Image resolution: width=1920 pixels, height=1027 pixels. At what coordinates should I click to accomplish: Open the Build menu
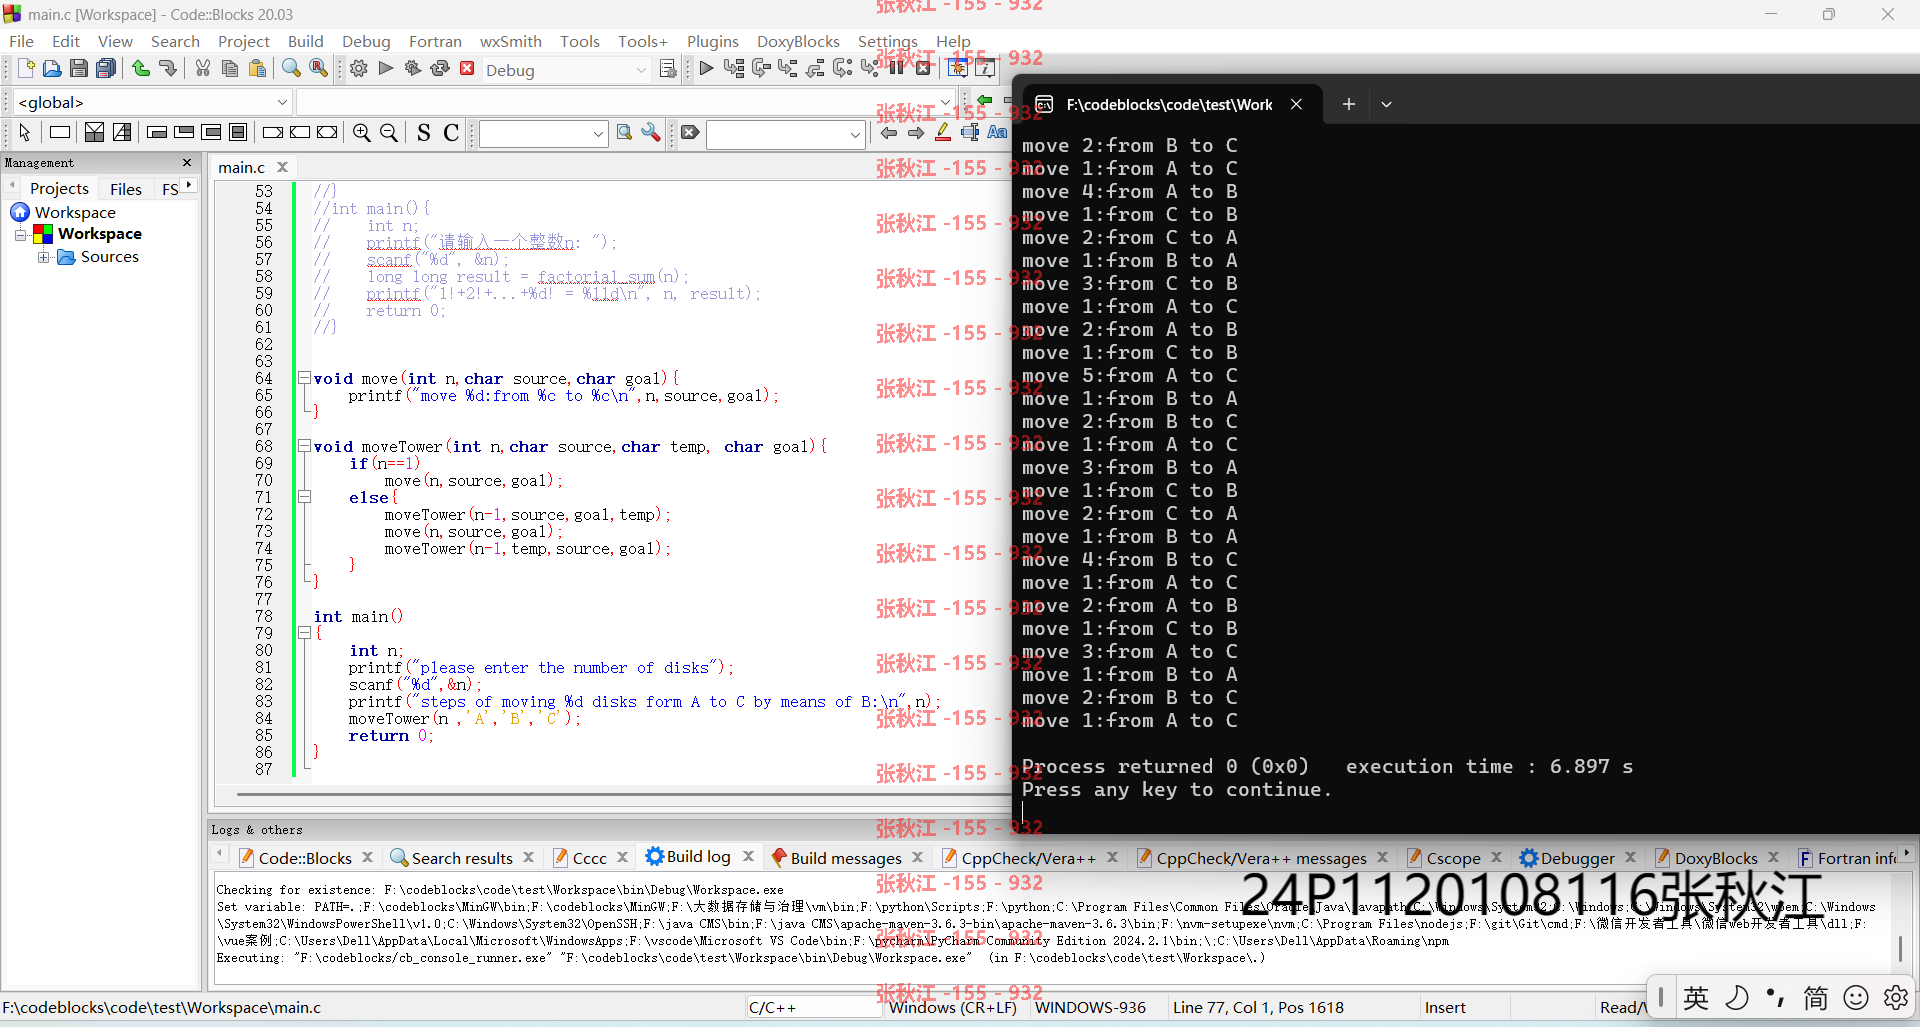(305, 41)
